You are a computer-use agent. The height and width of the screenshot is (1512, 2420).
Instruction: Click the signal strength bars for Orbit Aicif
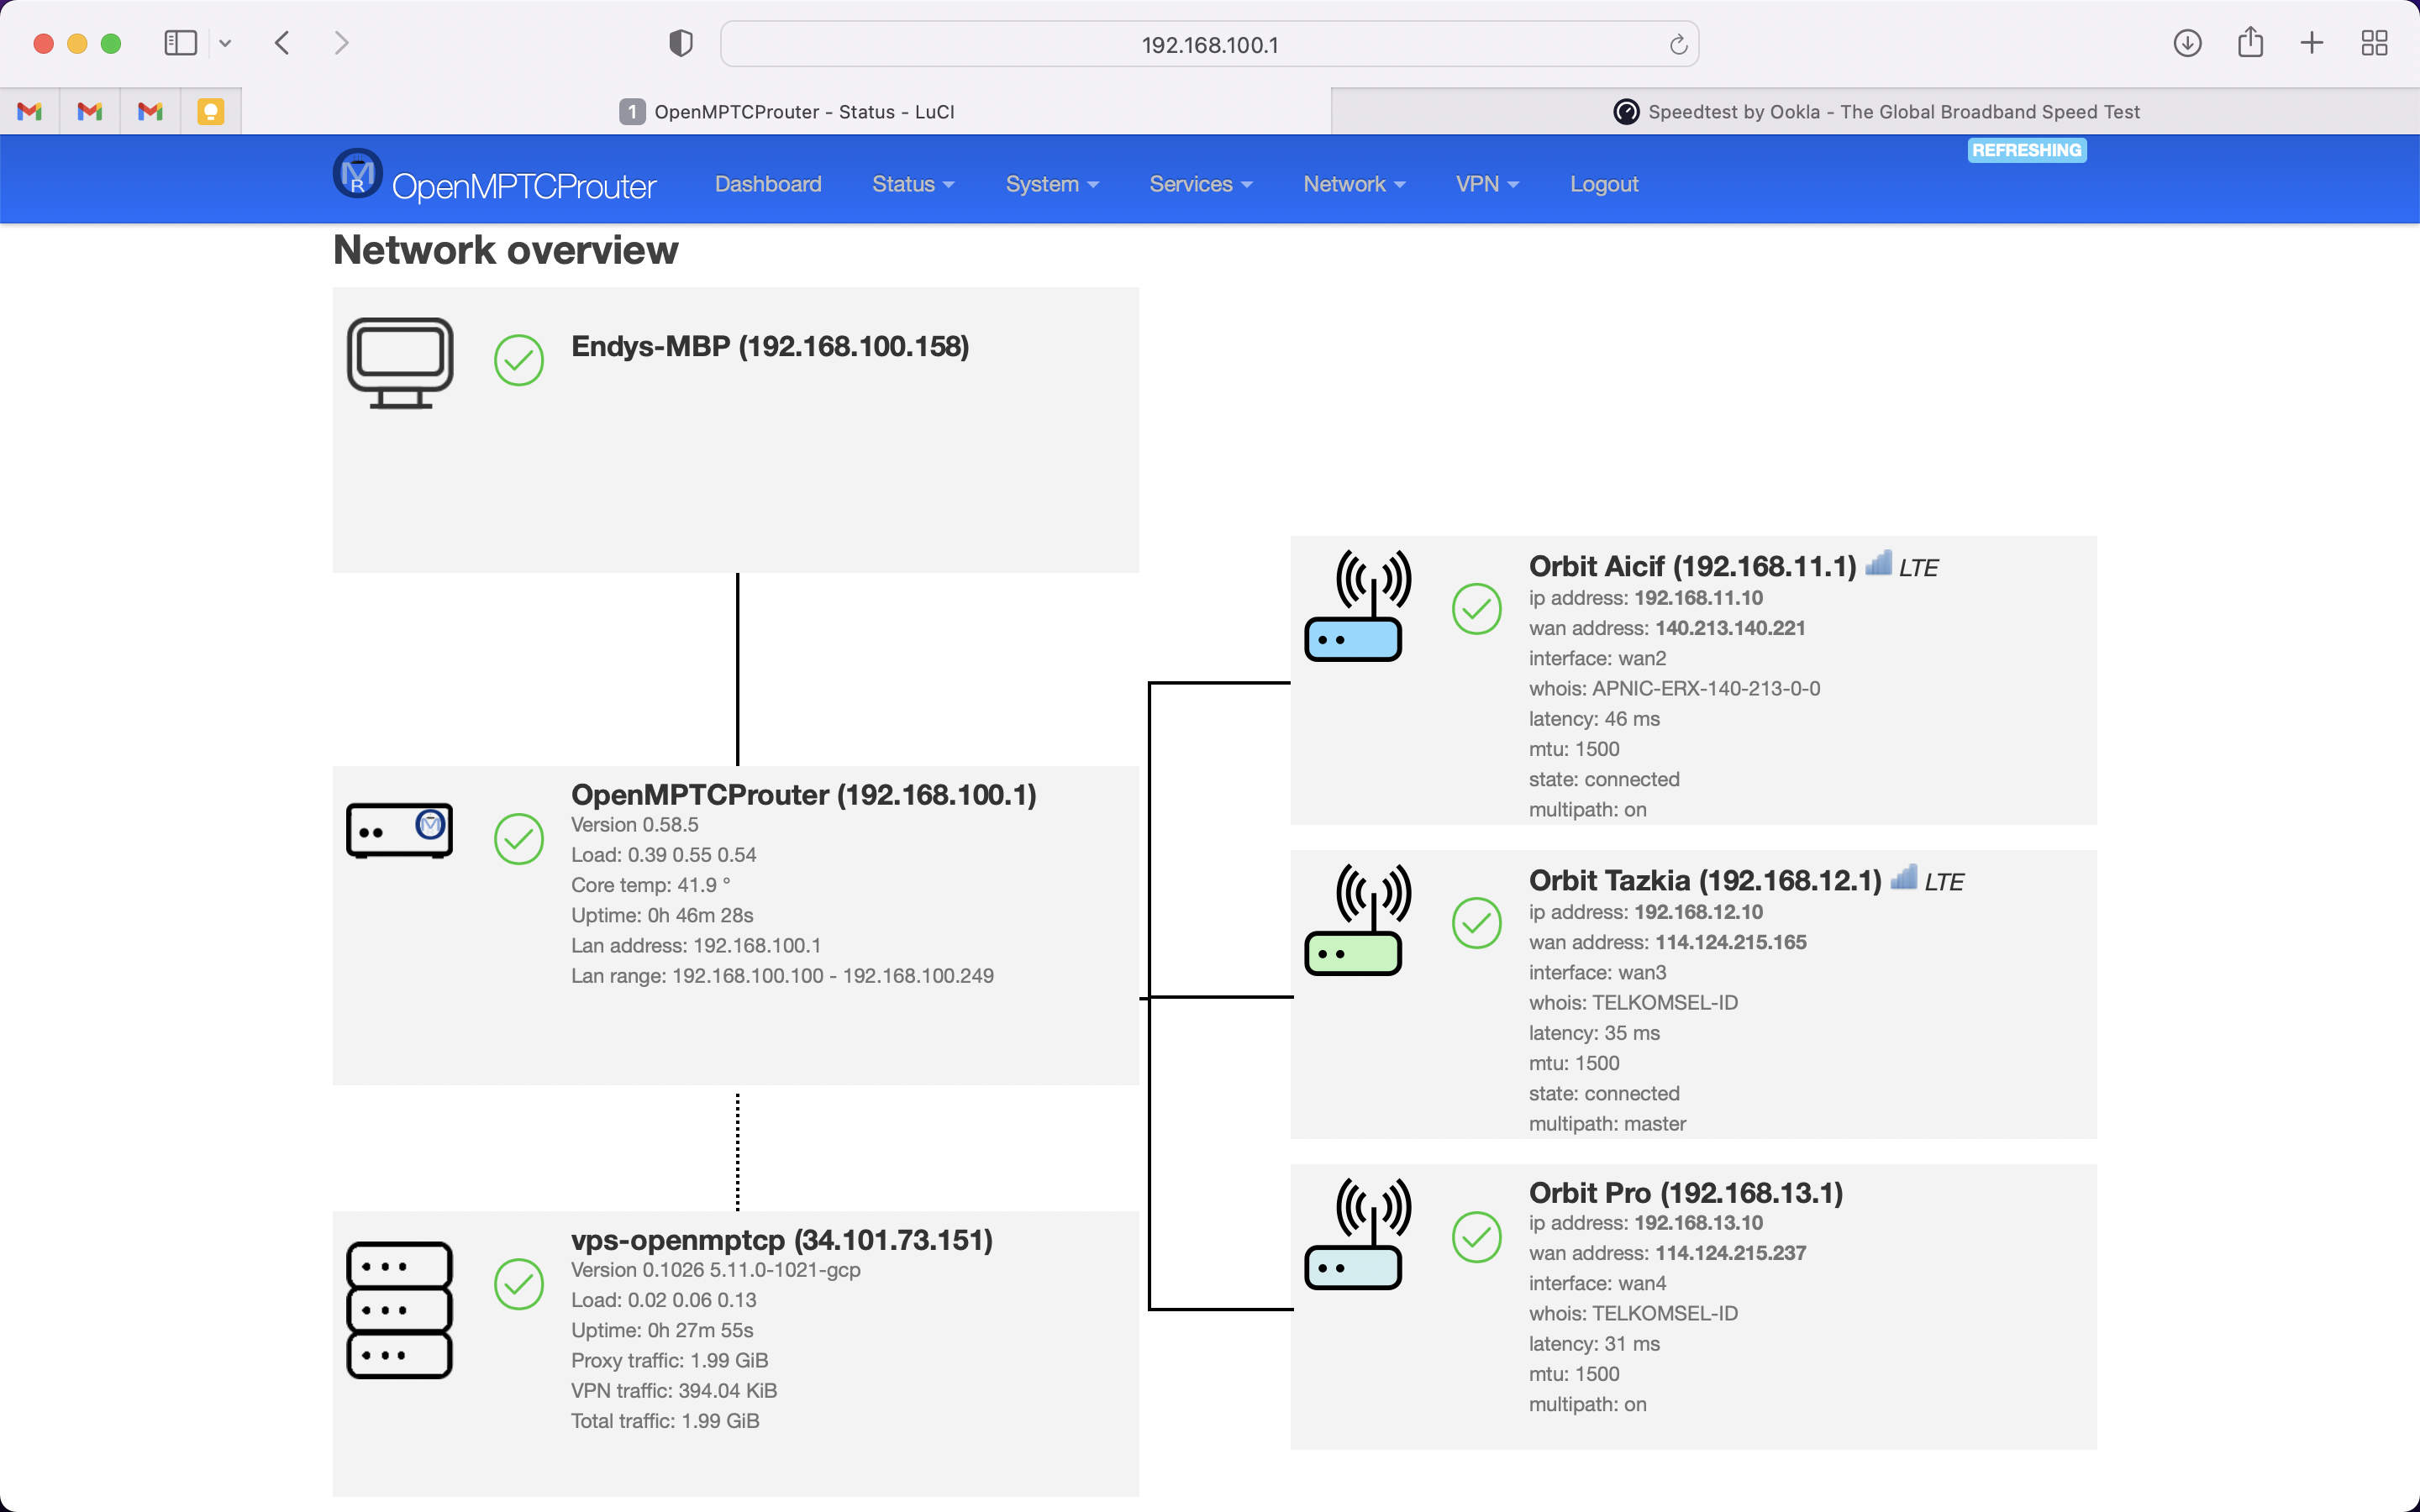tap(1879, 563)
